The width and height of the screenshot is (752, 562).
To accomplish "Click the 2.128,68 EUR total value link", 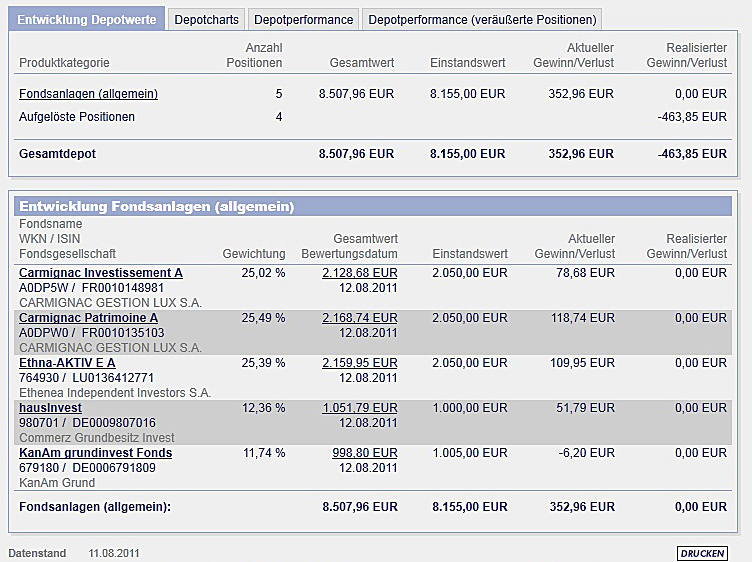I will (360, 273).
